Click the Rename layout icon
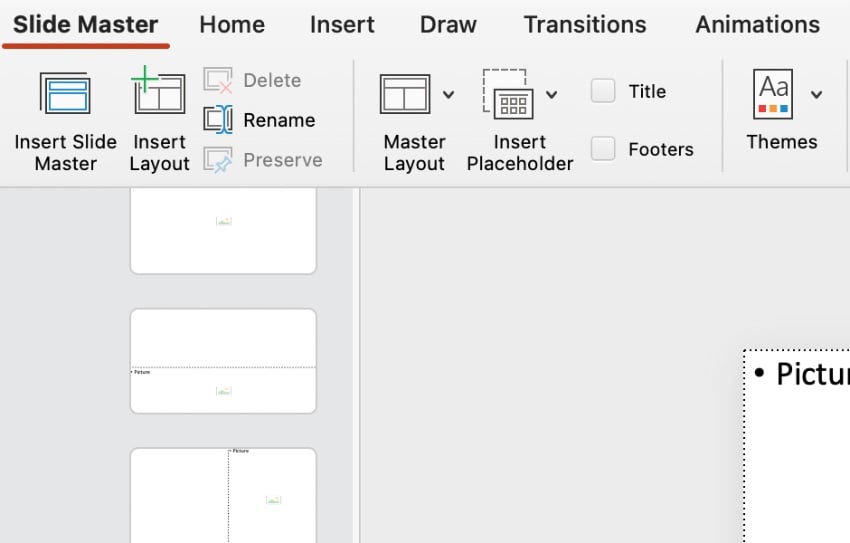Screen dimensions: 850x543 218,120
